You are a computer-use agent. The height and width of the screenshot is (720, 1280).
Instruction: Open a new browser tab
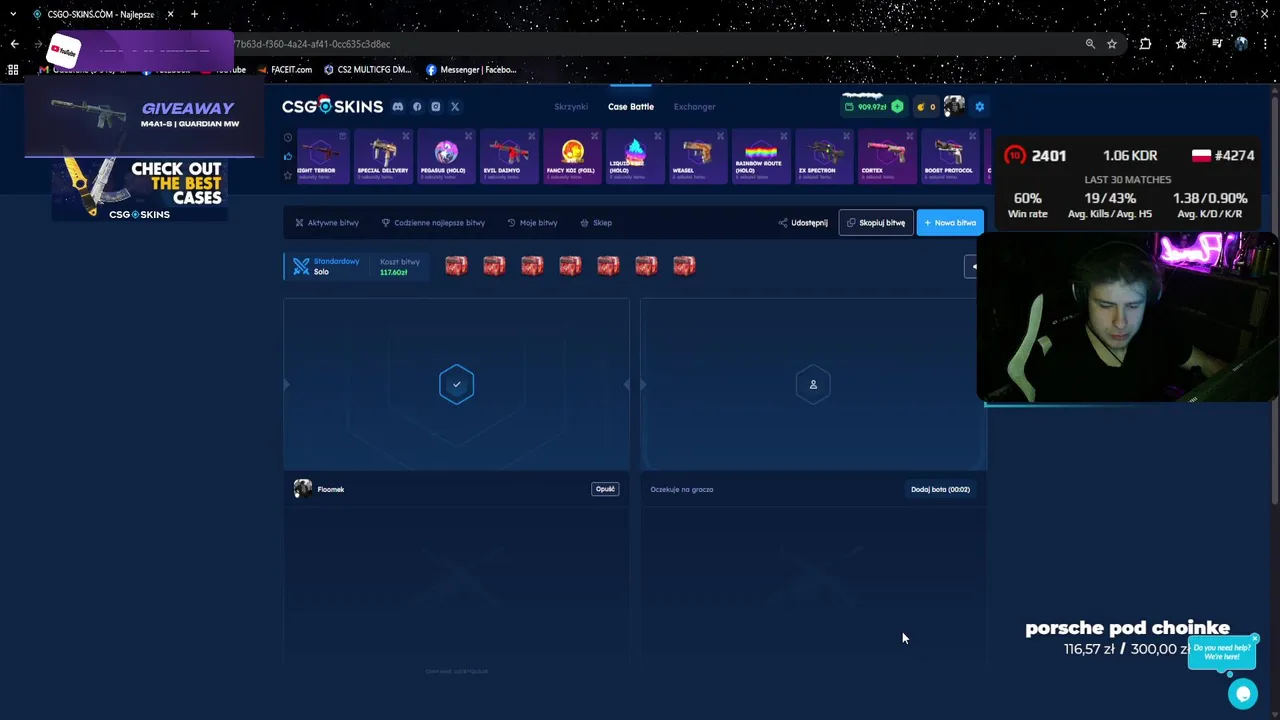click(194, 14)
